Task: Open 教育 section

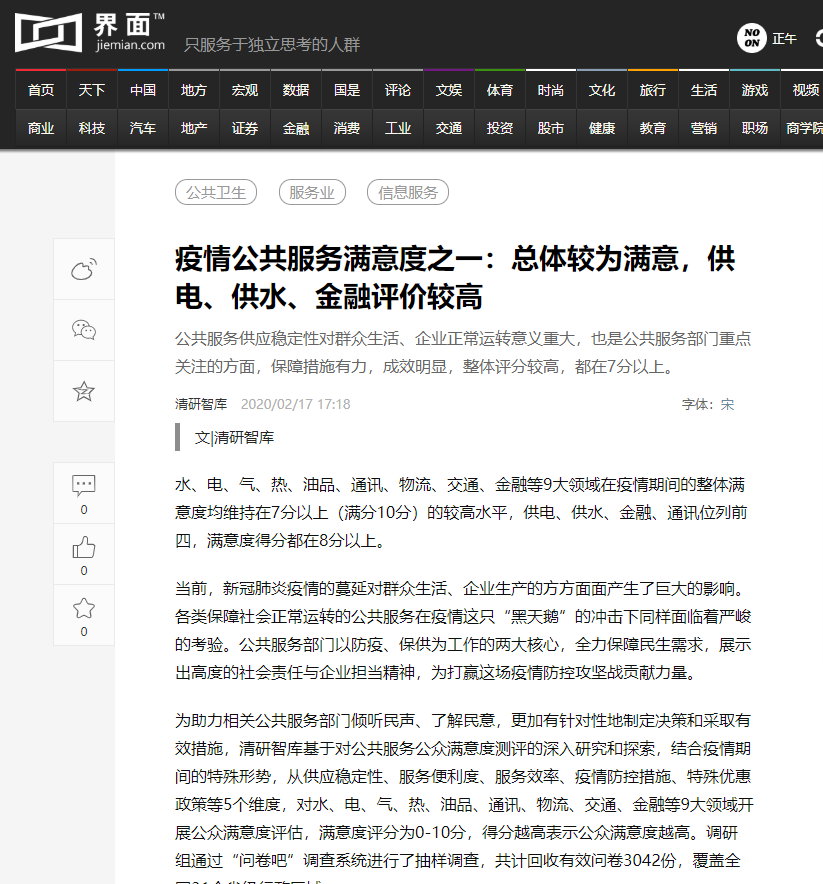Action: (653, 128)
